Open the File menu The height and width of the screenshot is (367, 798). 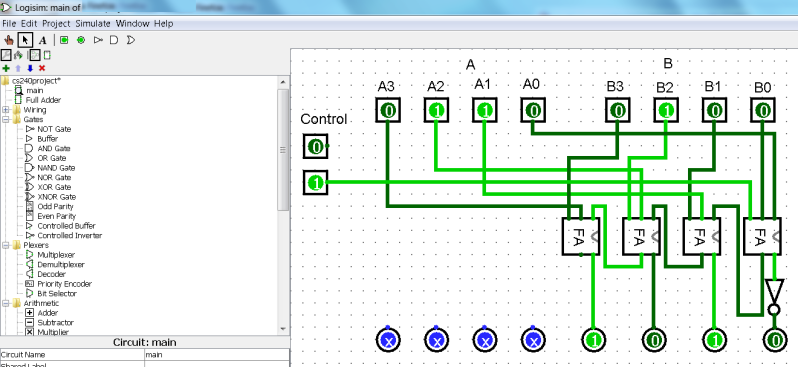point(9,23)
